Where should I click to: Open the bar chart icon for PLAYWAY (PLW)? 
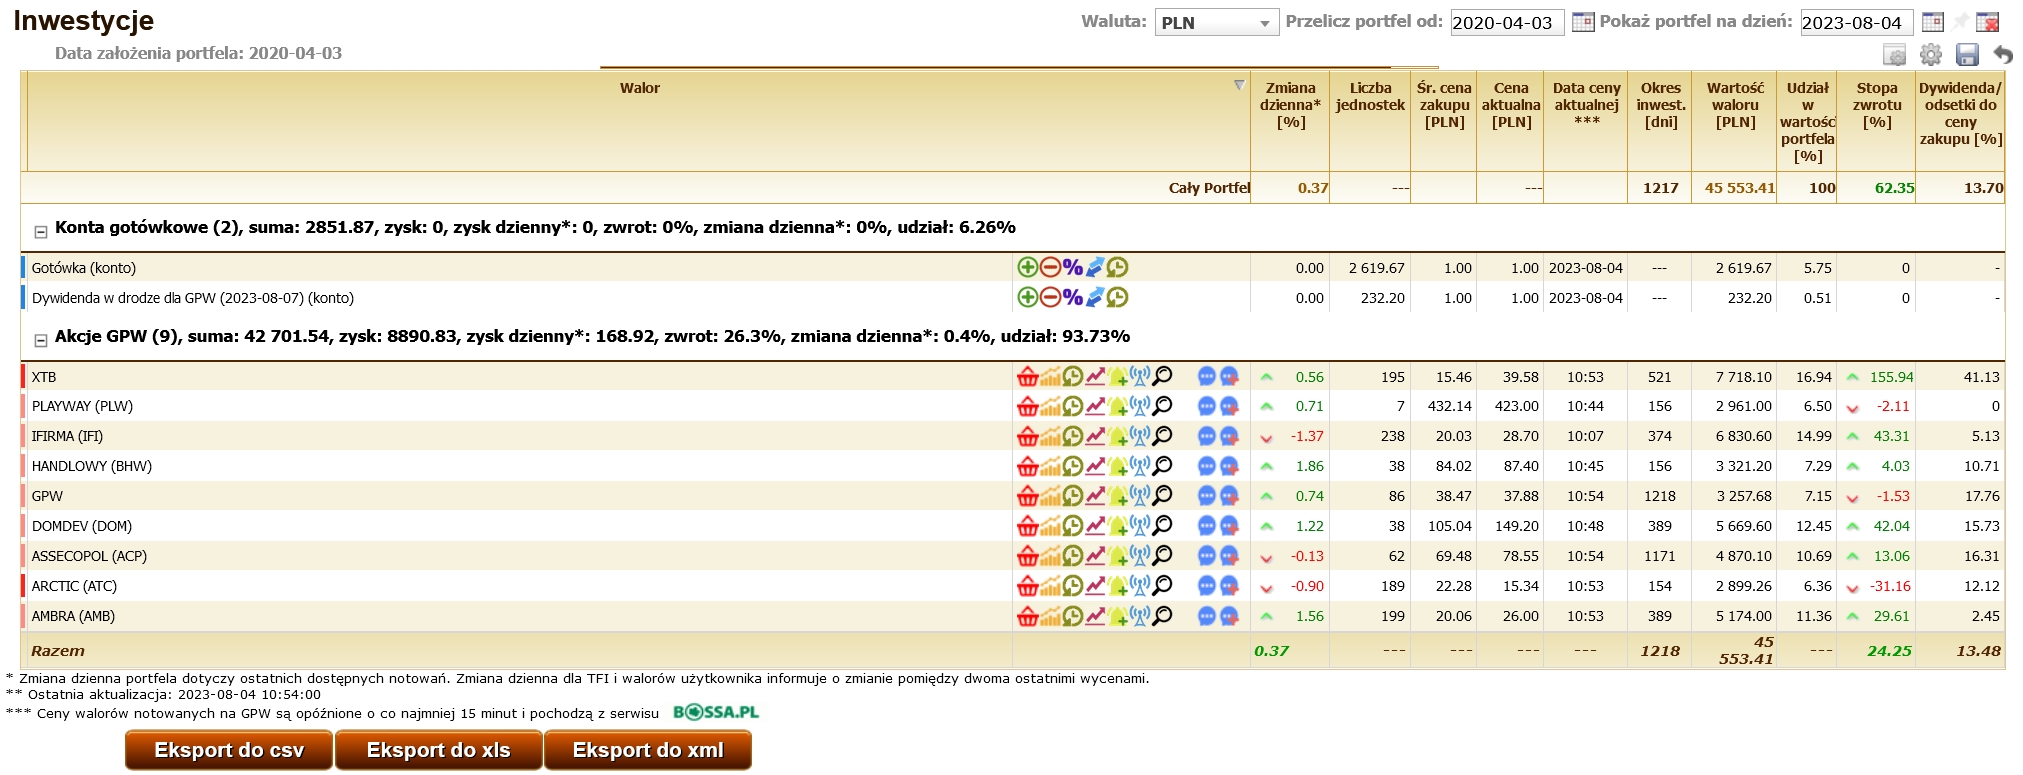(x=1050, y=407)
